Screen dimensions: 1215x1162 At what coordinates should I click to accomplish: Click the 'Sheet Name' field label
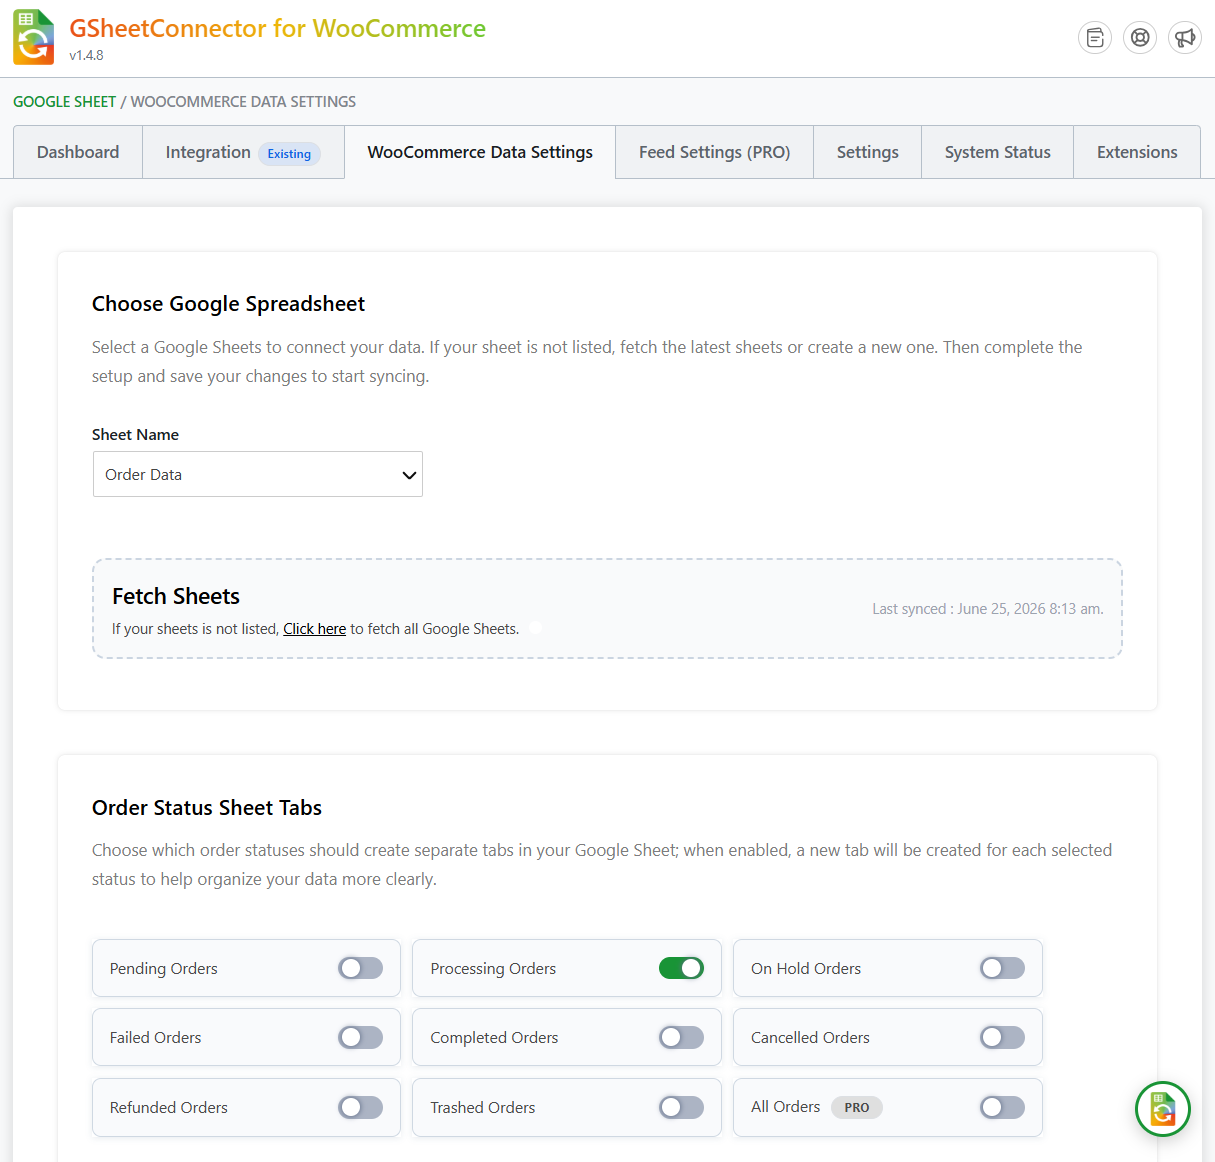[135, 435]
